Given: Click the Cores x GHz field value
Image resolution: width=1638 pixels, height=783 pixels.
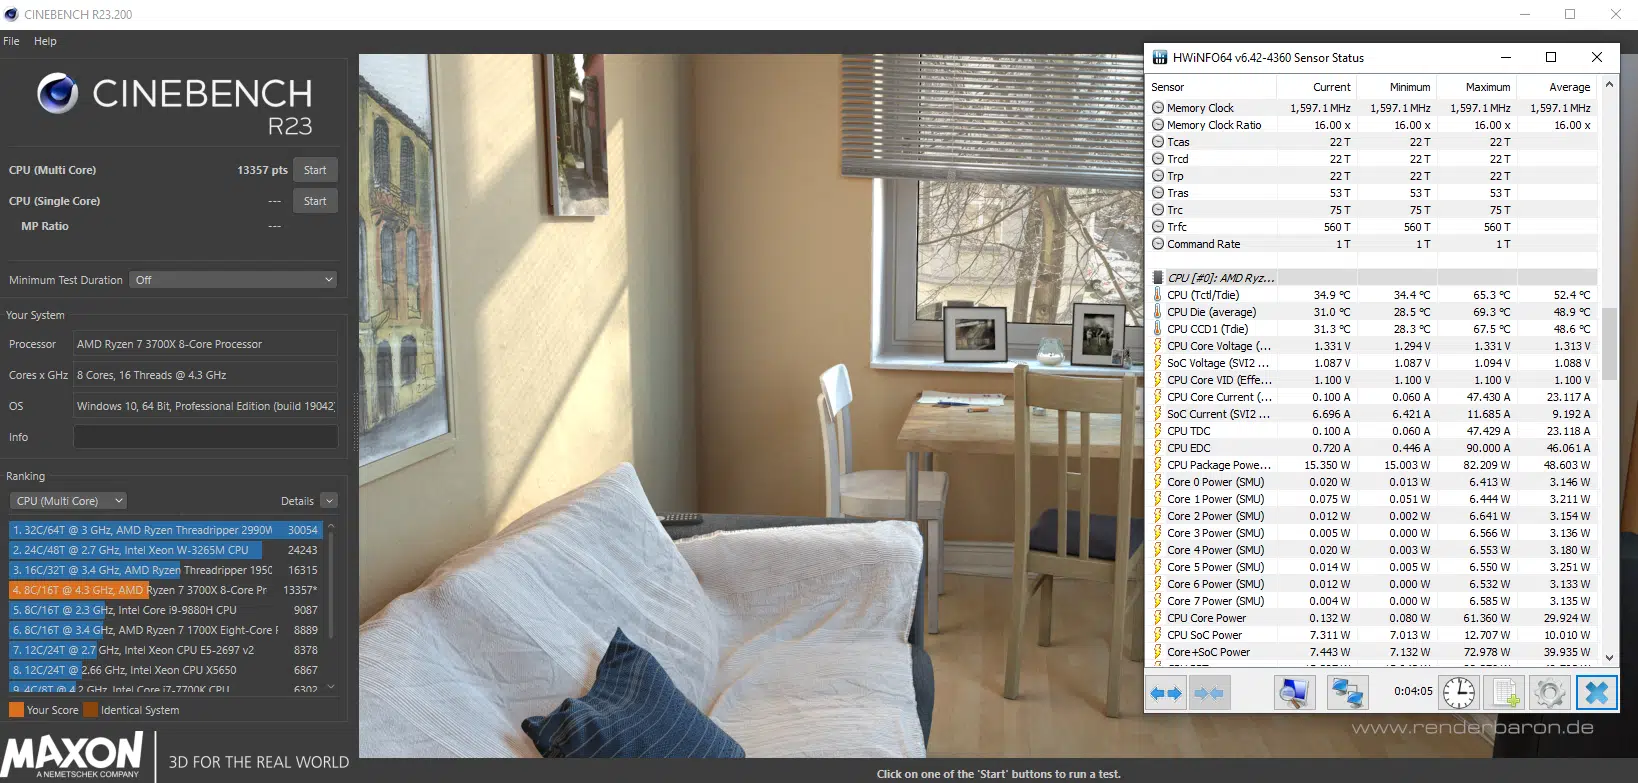Looking at the screenshot, I should click(205, 375).
